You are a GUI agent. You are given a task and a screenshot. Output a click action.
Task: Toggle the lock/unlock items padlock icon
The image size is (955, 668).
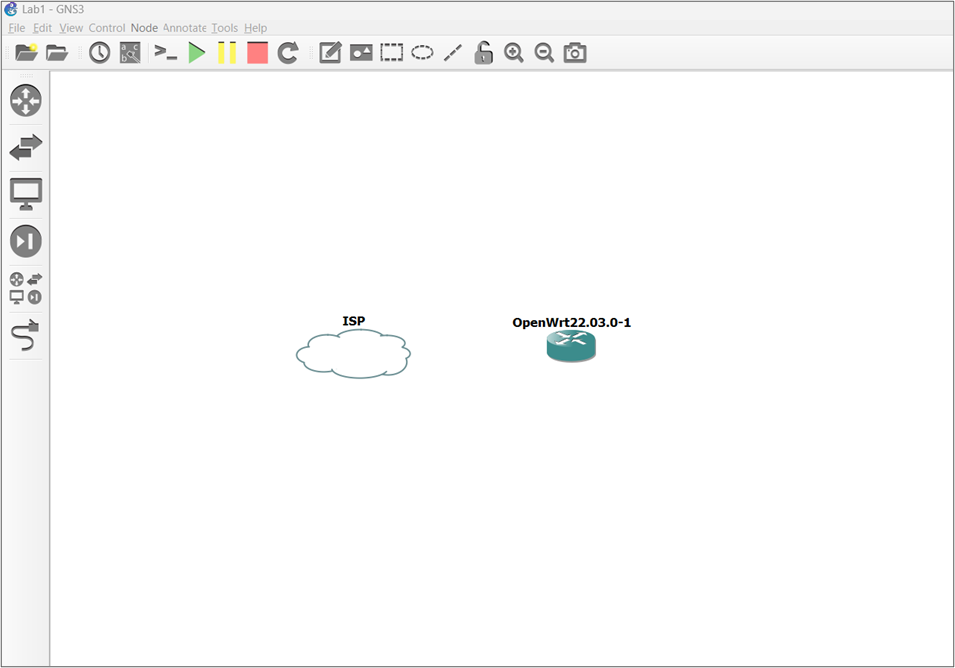pos(484,53)
